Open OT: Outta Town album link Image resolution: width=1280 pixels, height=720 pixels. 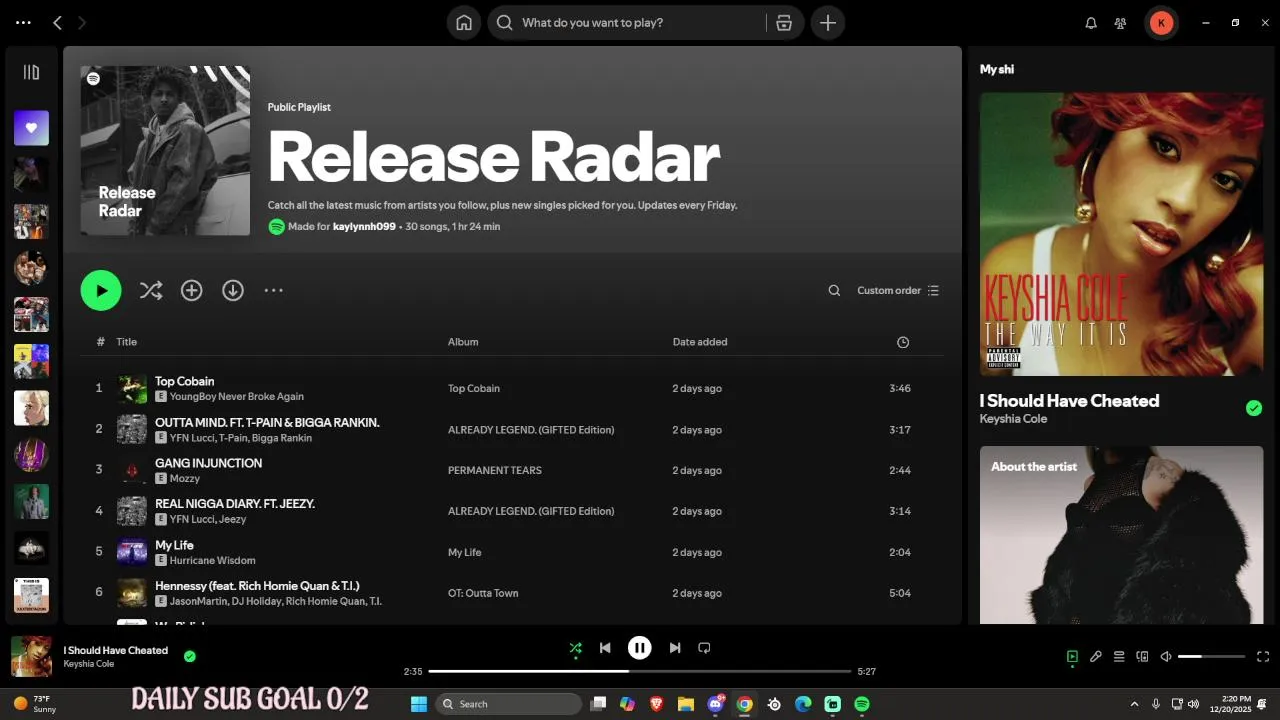pyautogui.click(x=483, y=593)
